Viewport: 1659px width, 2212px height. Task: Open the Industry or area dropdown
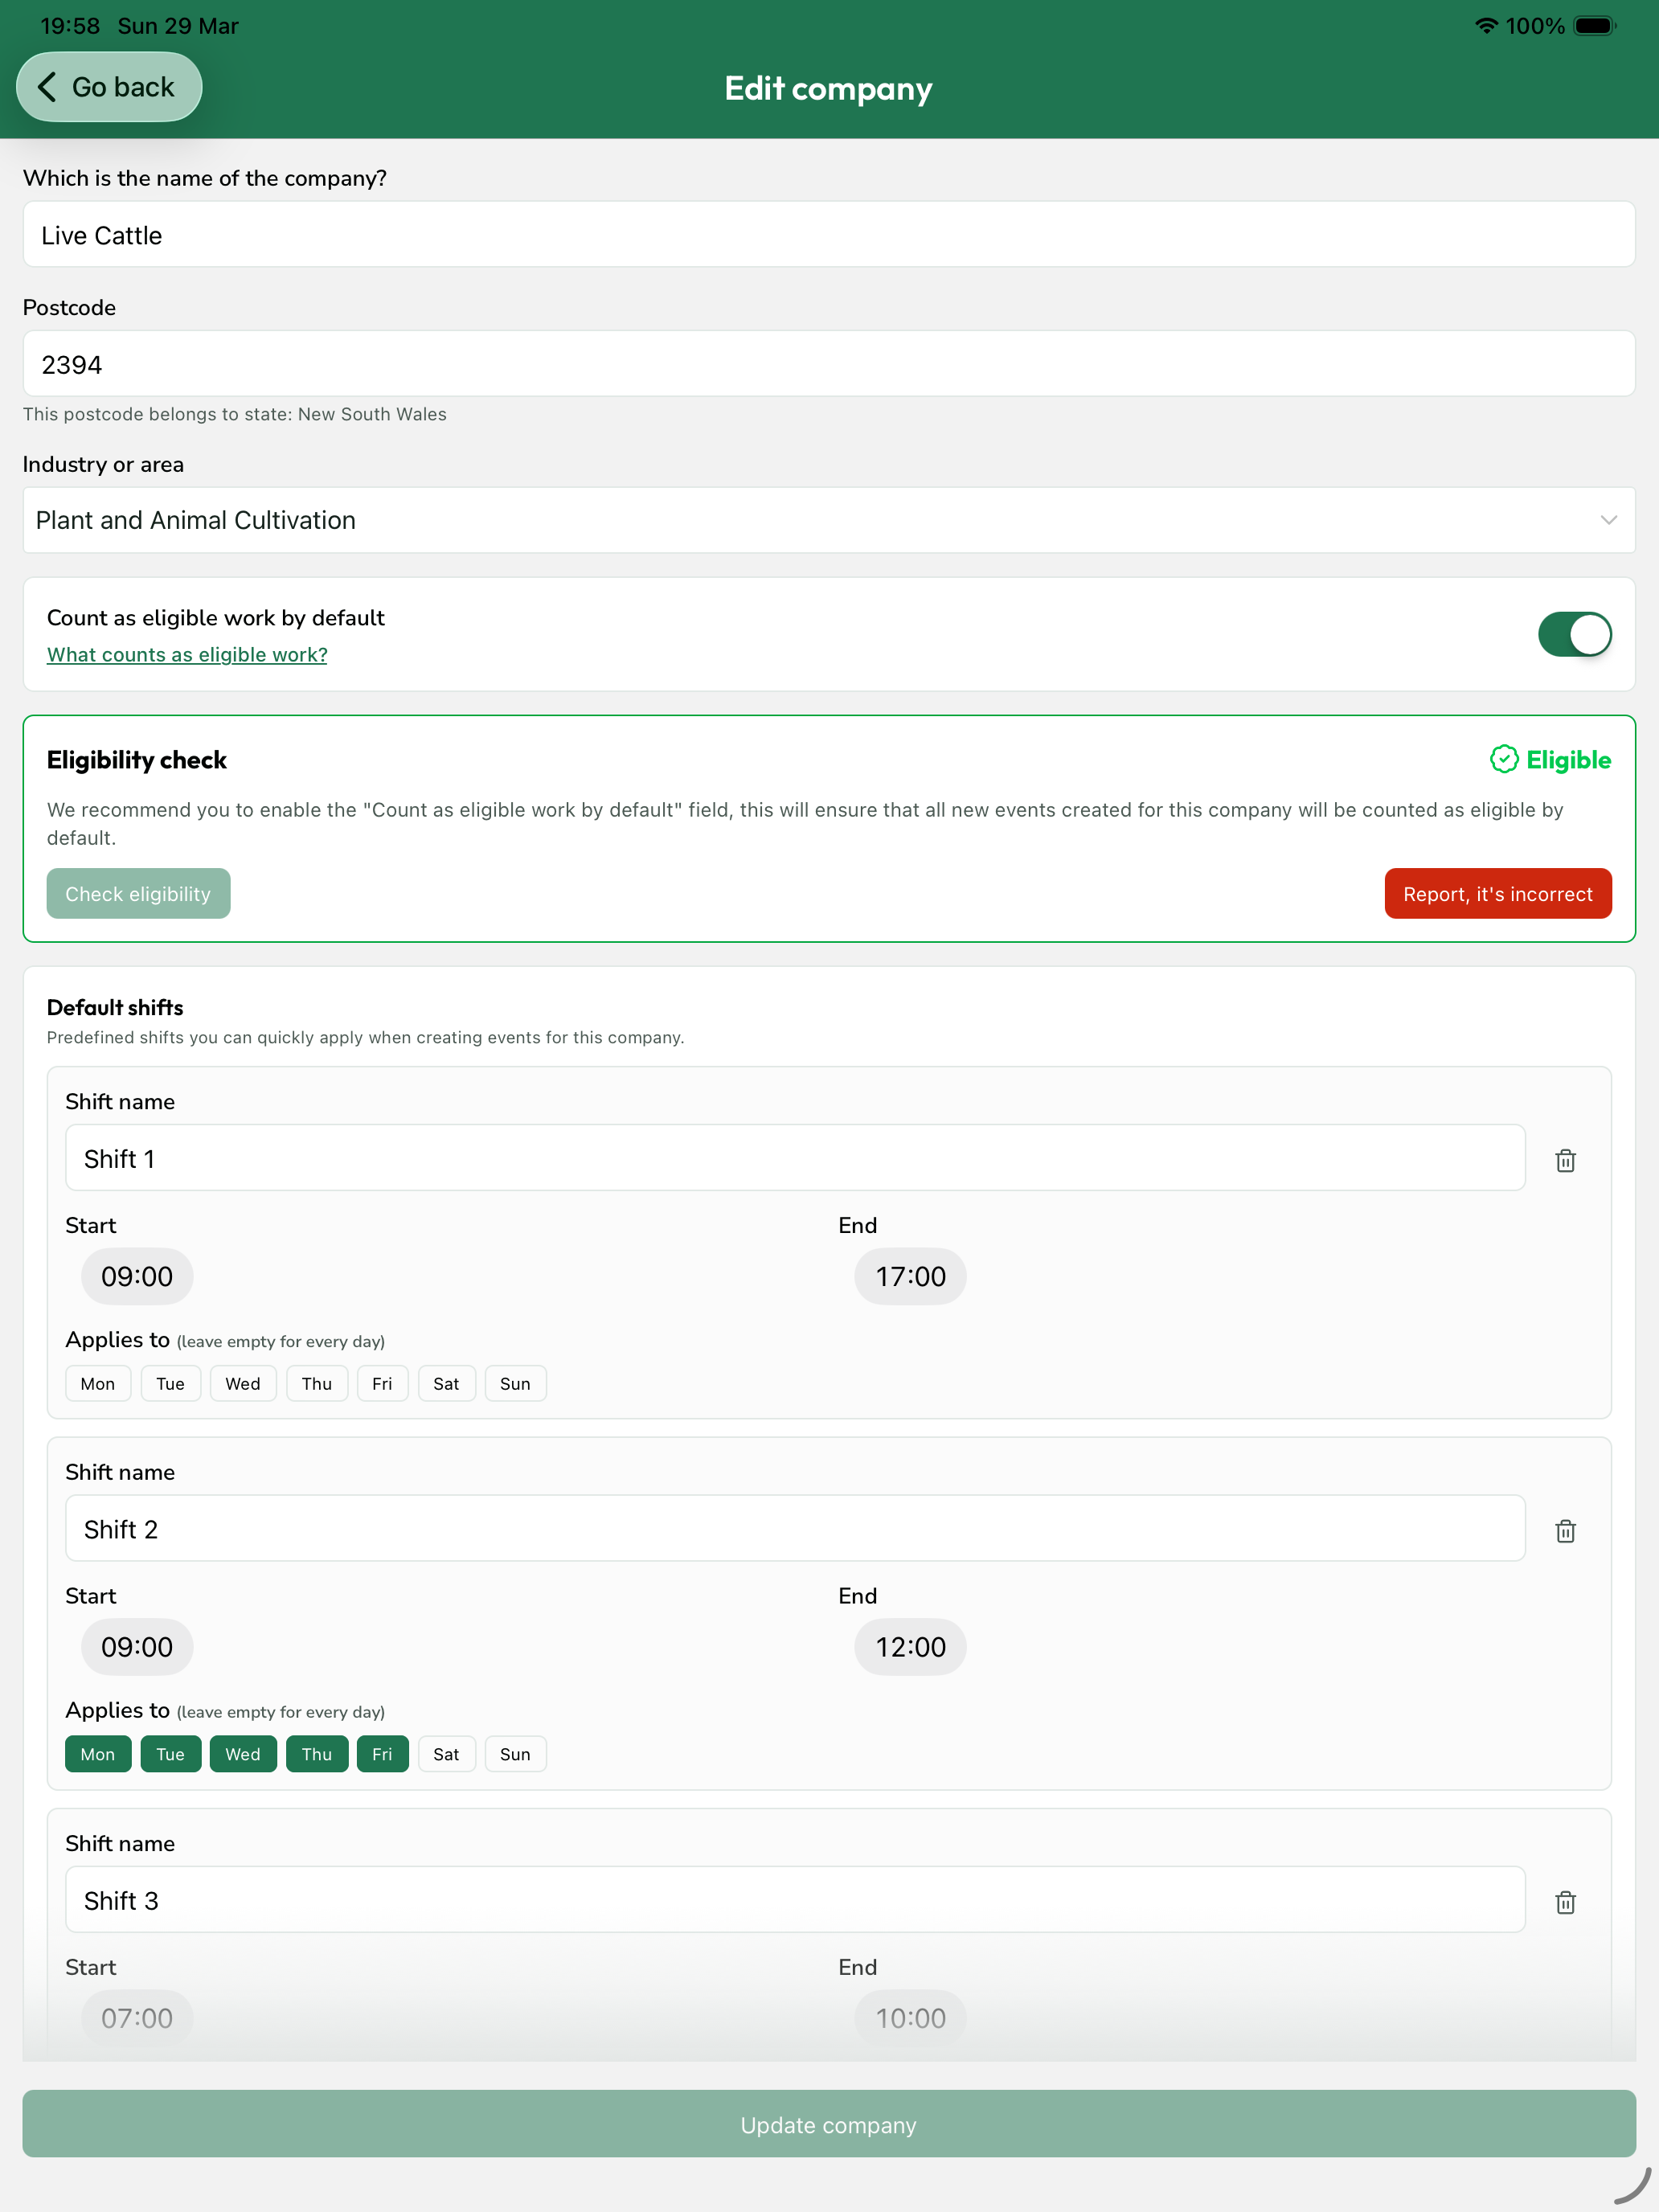pos(829,520)
